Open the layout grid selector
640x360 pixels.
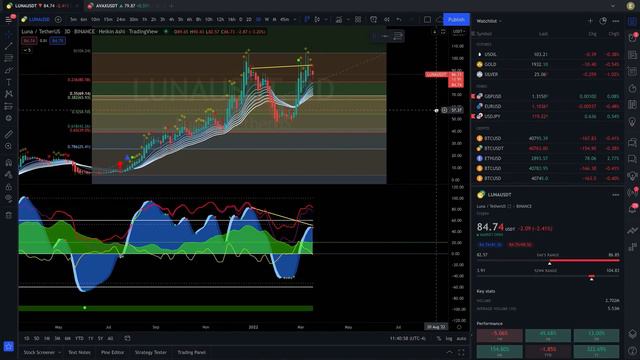(358, 19)
